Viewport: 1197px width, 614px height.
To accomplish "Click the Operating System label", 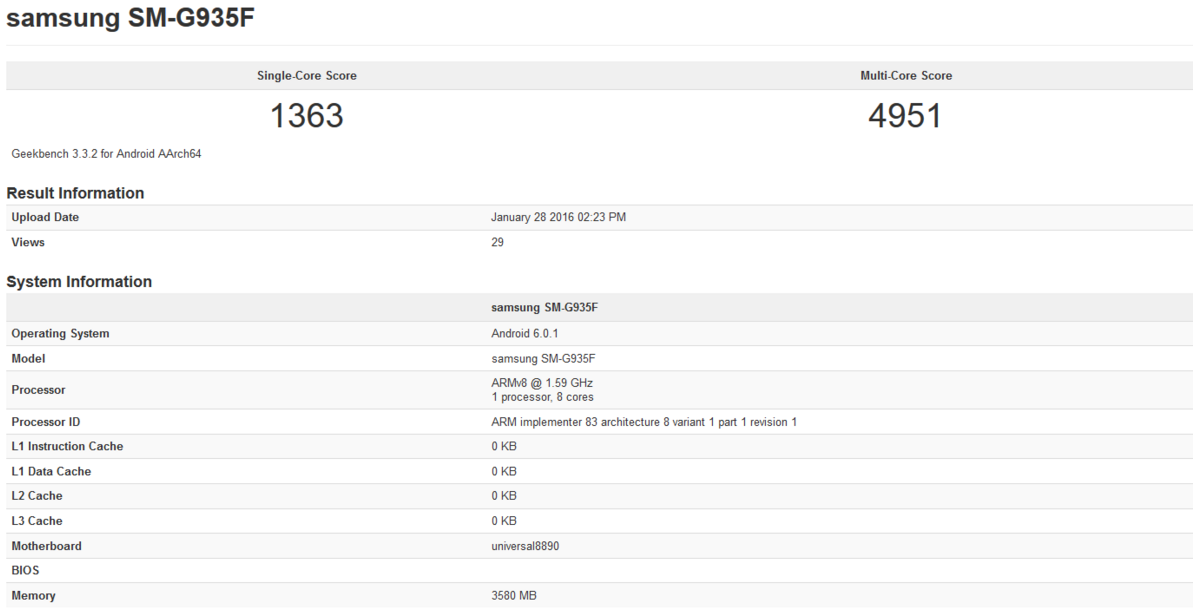I will tap(60, 334).
